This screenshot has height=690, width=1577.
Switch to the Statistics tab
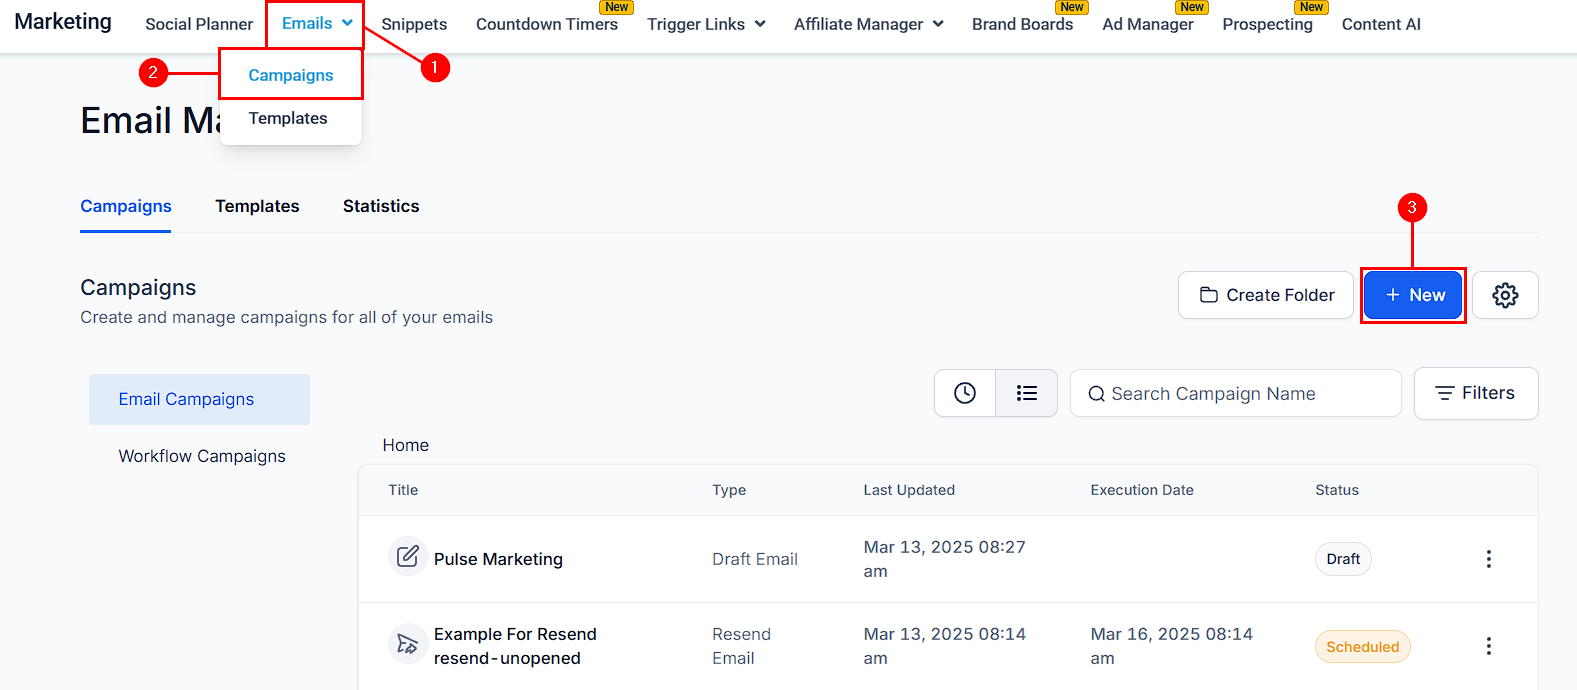point(381,206)
